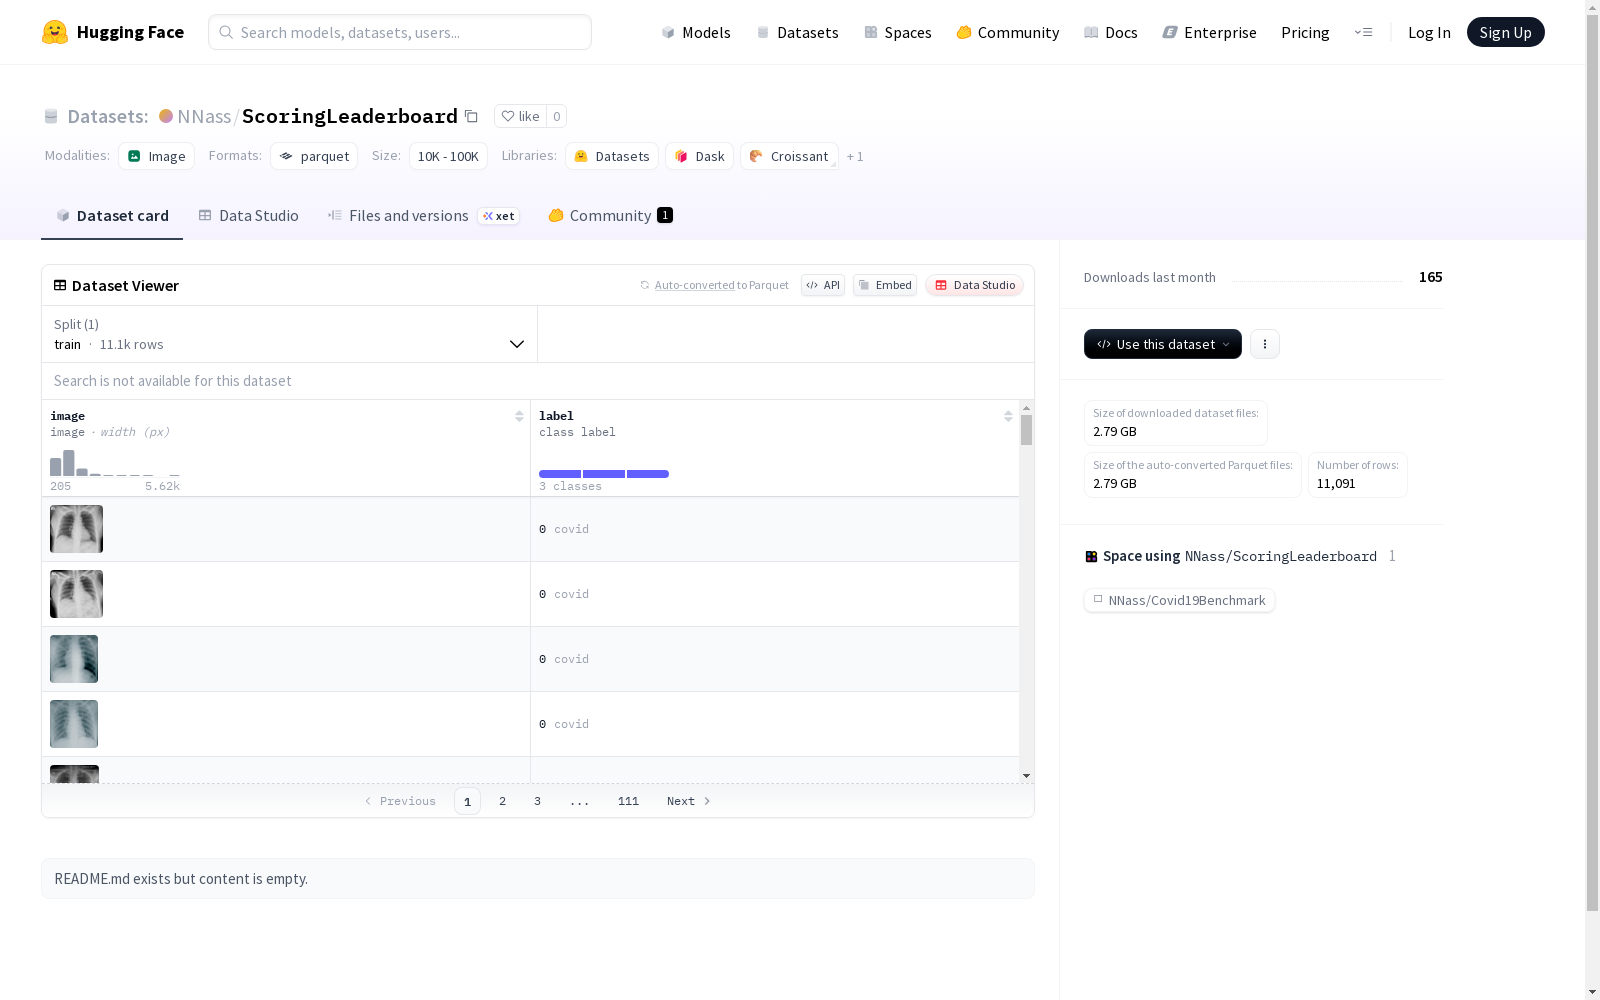Click the viewer scrollbar down arrow

click(1026, 776)
